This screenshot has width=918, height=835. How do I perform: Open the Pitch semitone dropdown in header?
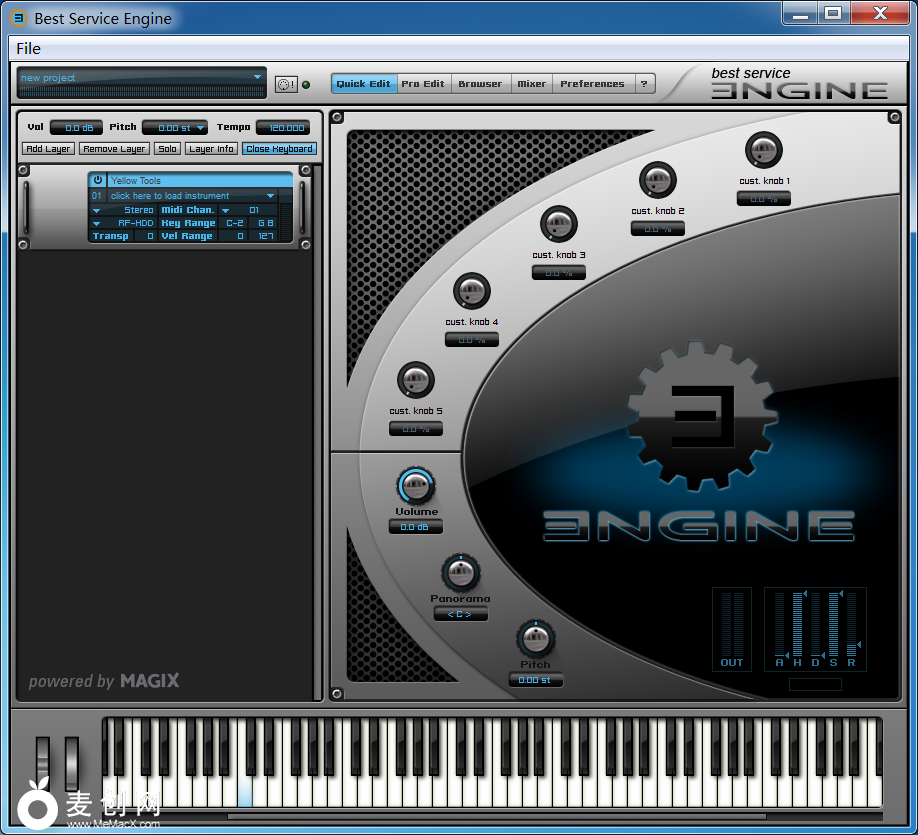[x=201, y=128]
